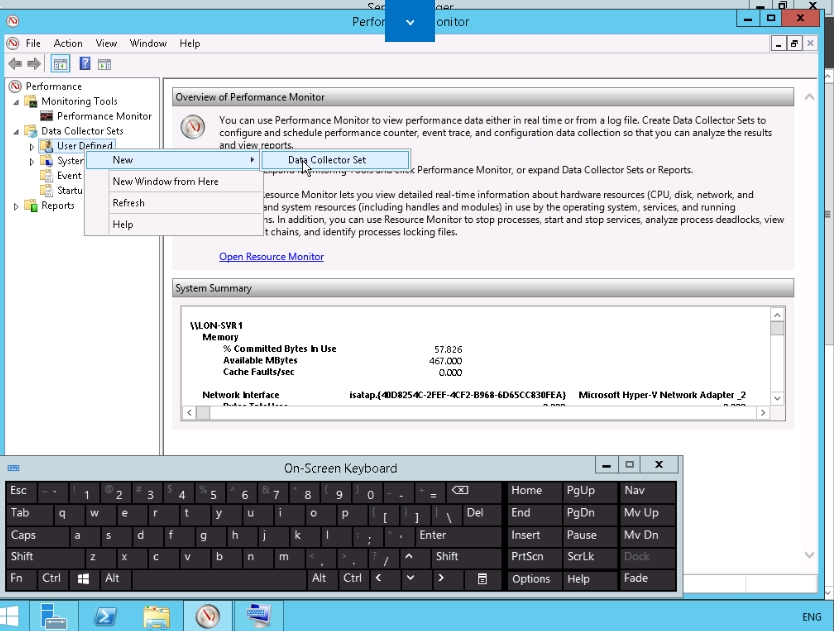
Task: Open the Window menu
Action: pos(148,44)
